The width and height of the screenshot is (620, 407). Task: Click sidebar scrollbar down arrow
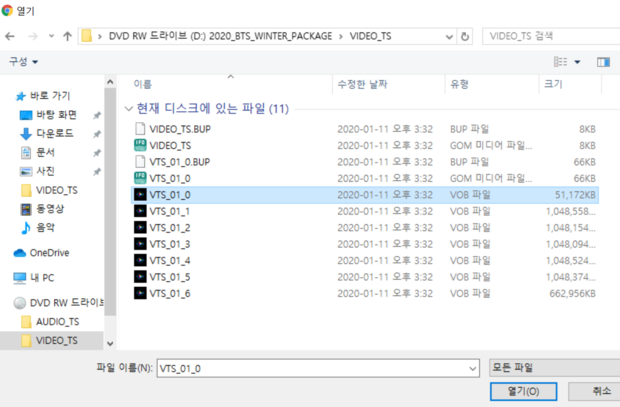[x=110, y=344]
